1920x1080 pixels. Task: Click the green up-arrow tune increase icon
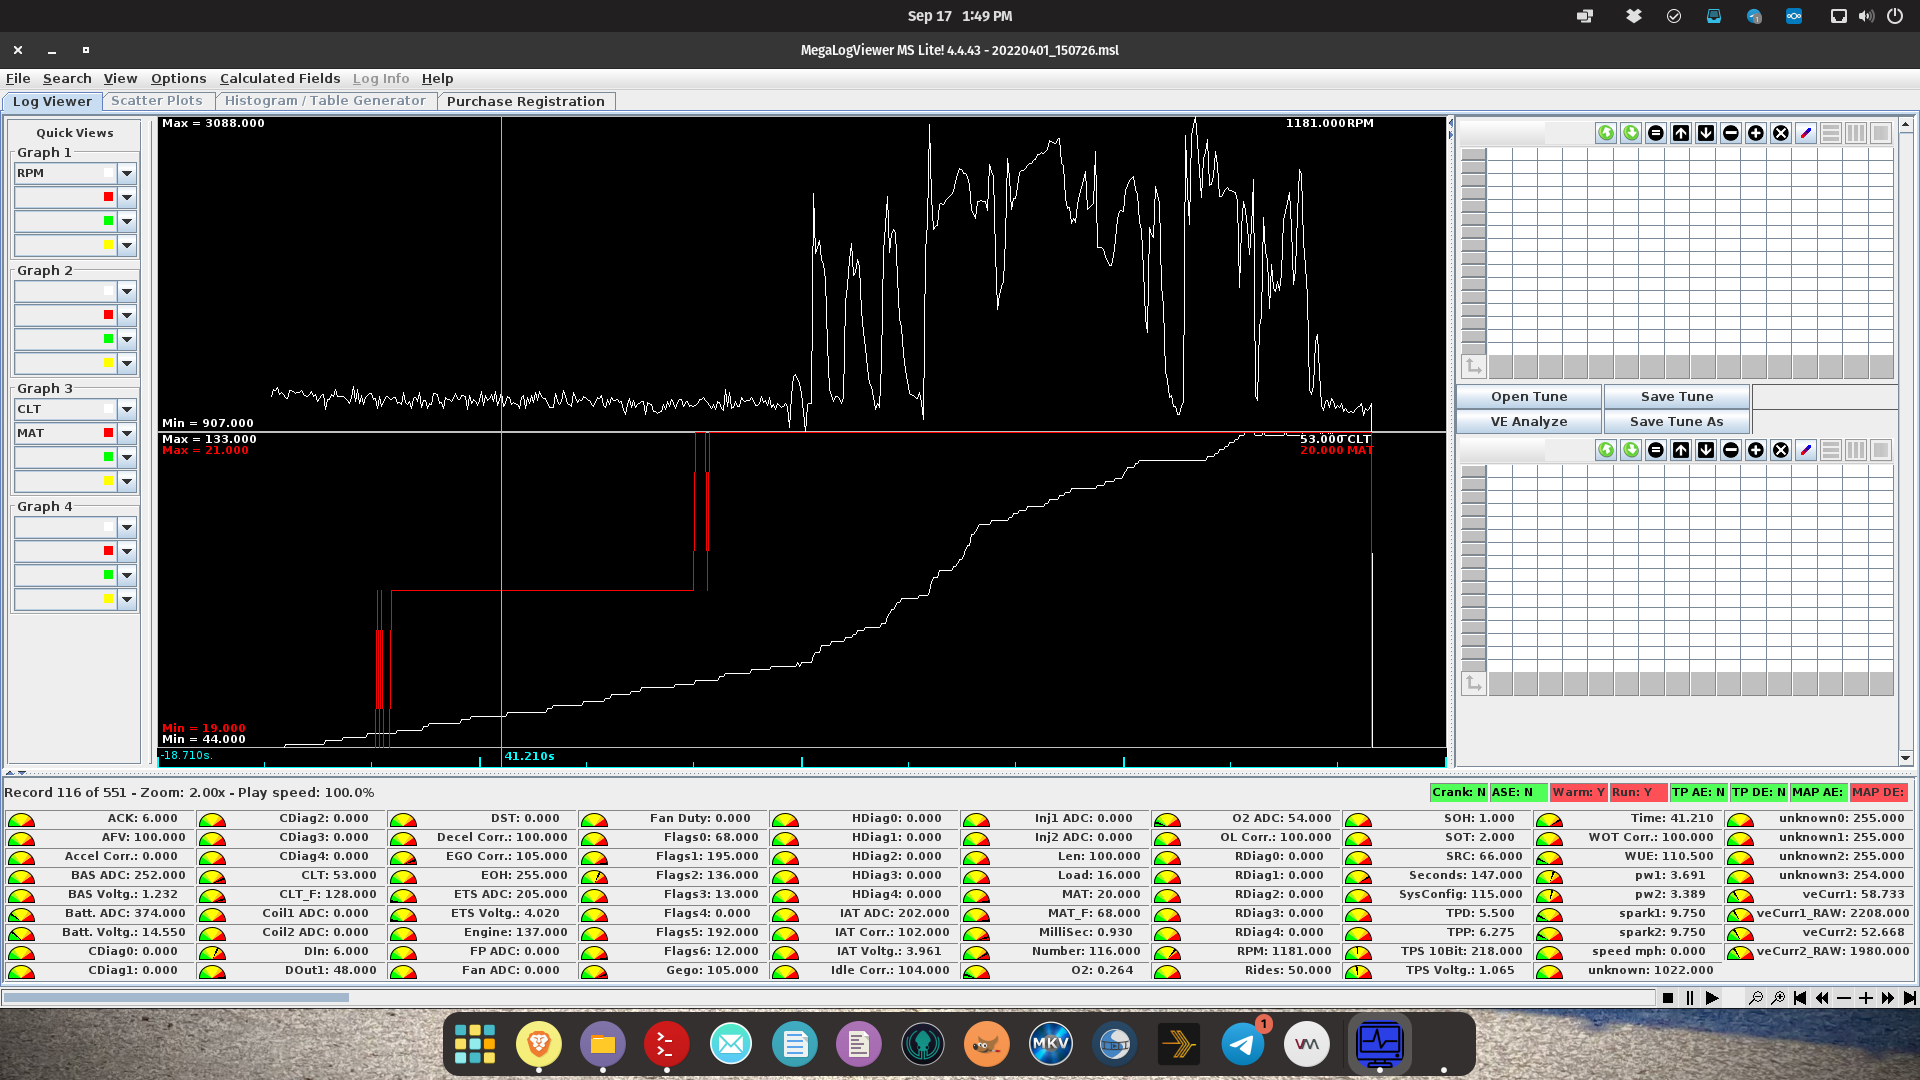(1606, 132)
